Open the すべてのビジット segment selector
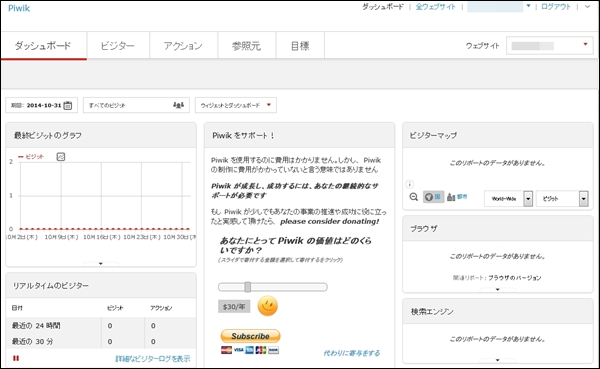600x369 pixels. pos(136,105)
